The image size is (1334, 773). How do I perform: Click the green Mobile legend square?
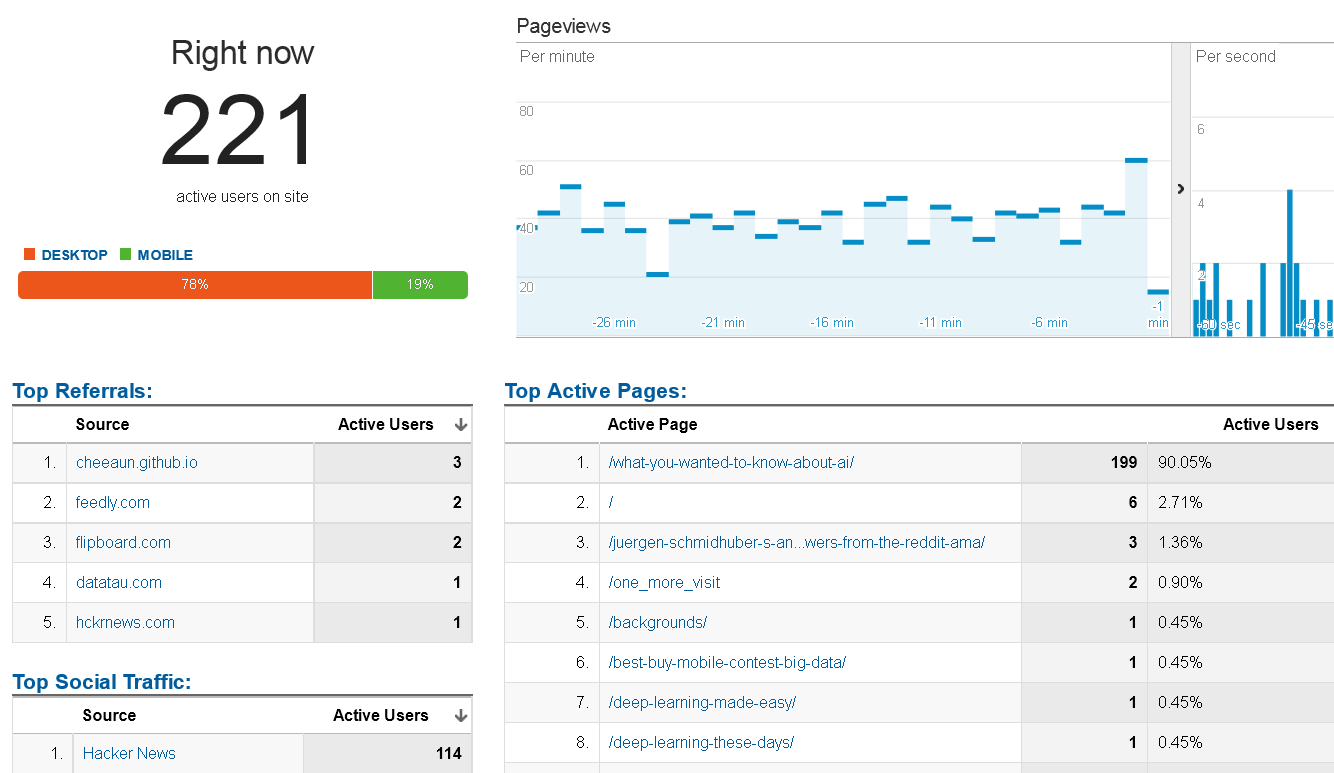tap(125, 255)
